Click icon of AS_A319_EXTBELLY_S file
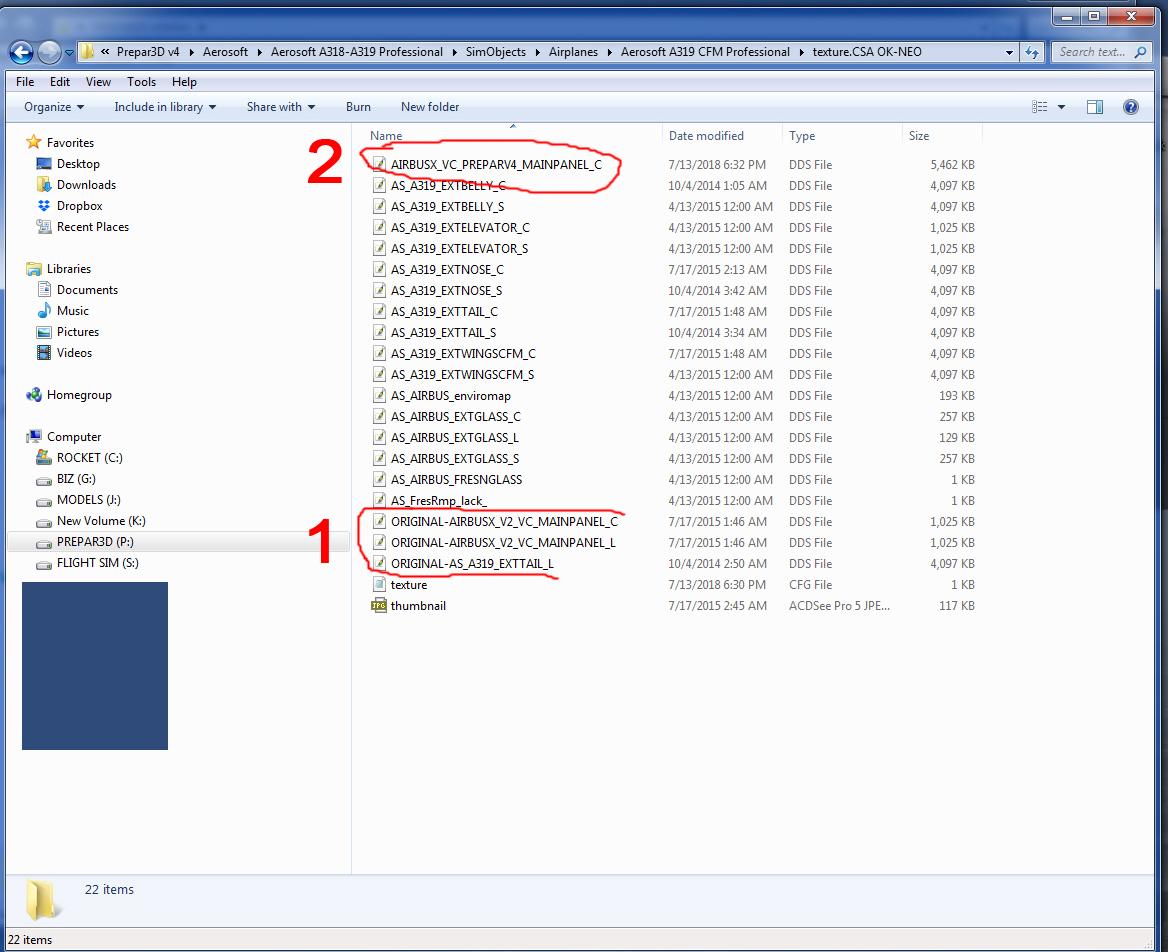1168x952 pixels. coord(378,206)
